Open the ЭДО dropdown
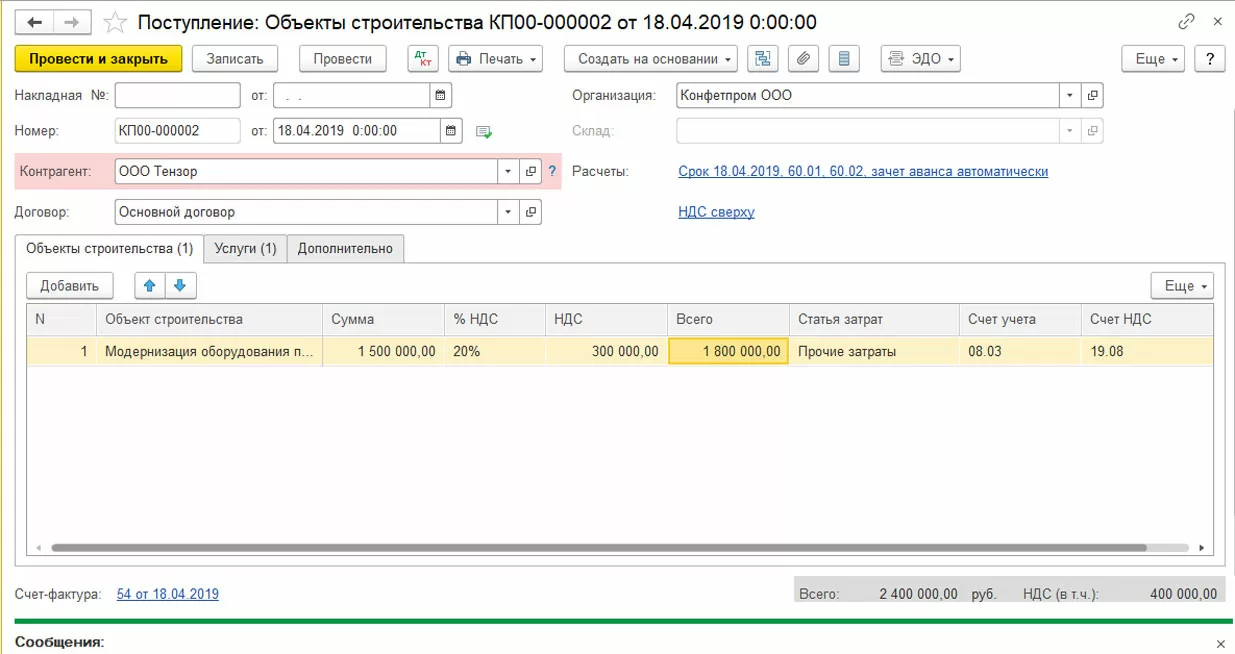The height and width of the screenshot is (654, 1235). (x=921, y=59)
